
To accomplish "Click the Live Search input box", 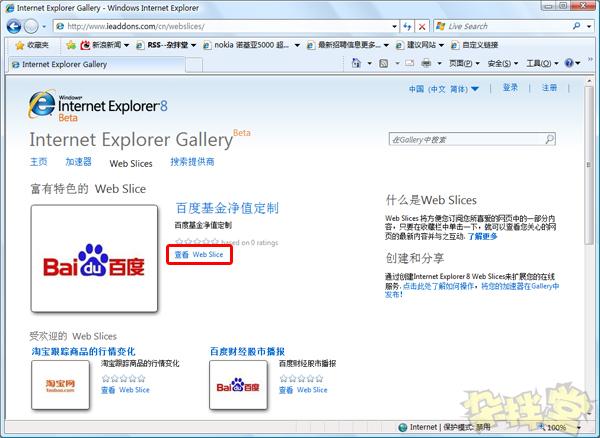I will 505,26.
